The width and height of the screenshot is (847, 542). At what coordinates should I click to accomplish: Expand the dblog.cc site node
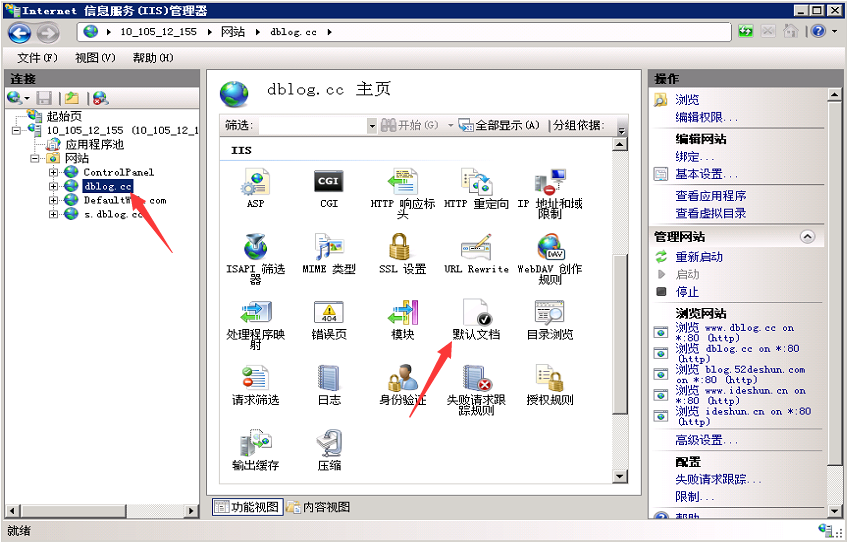pos(53,186)
